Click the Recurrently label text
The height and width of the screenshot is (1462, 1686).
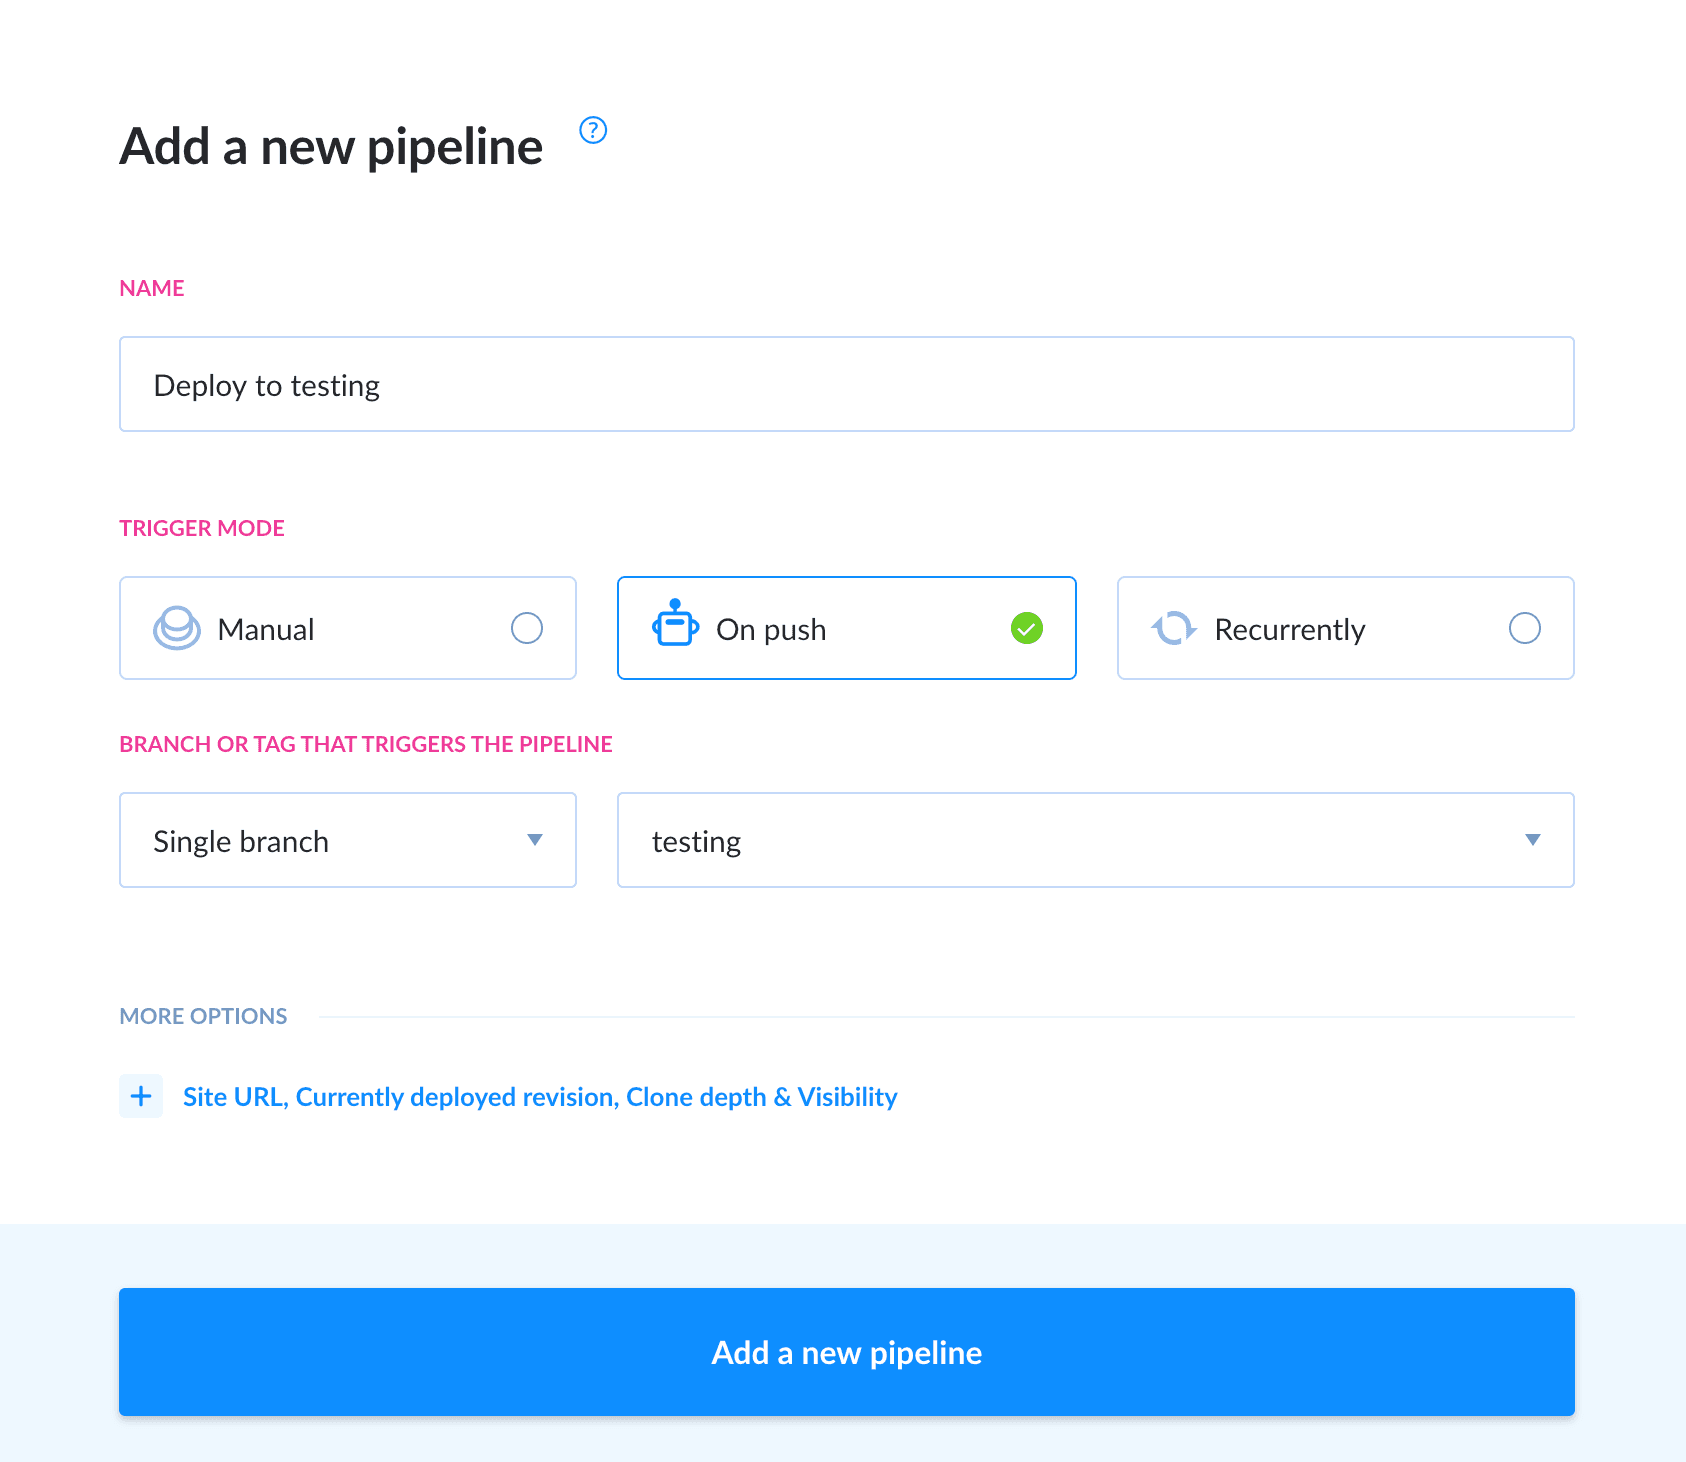1289,629
